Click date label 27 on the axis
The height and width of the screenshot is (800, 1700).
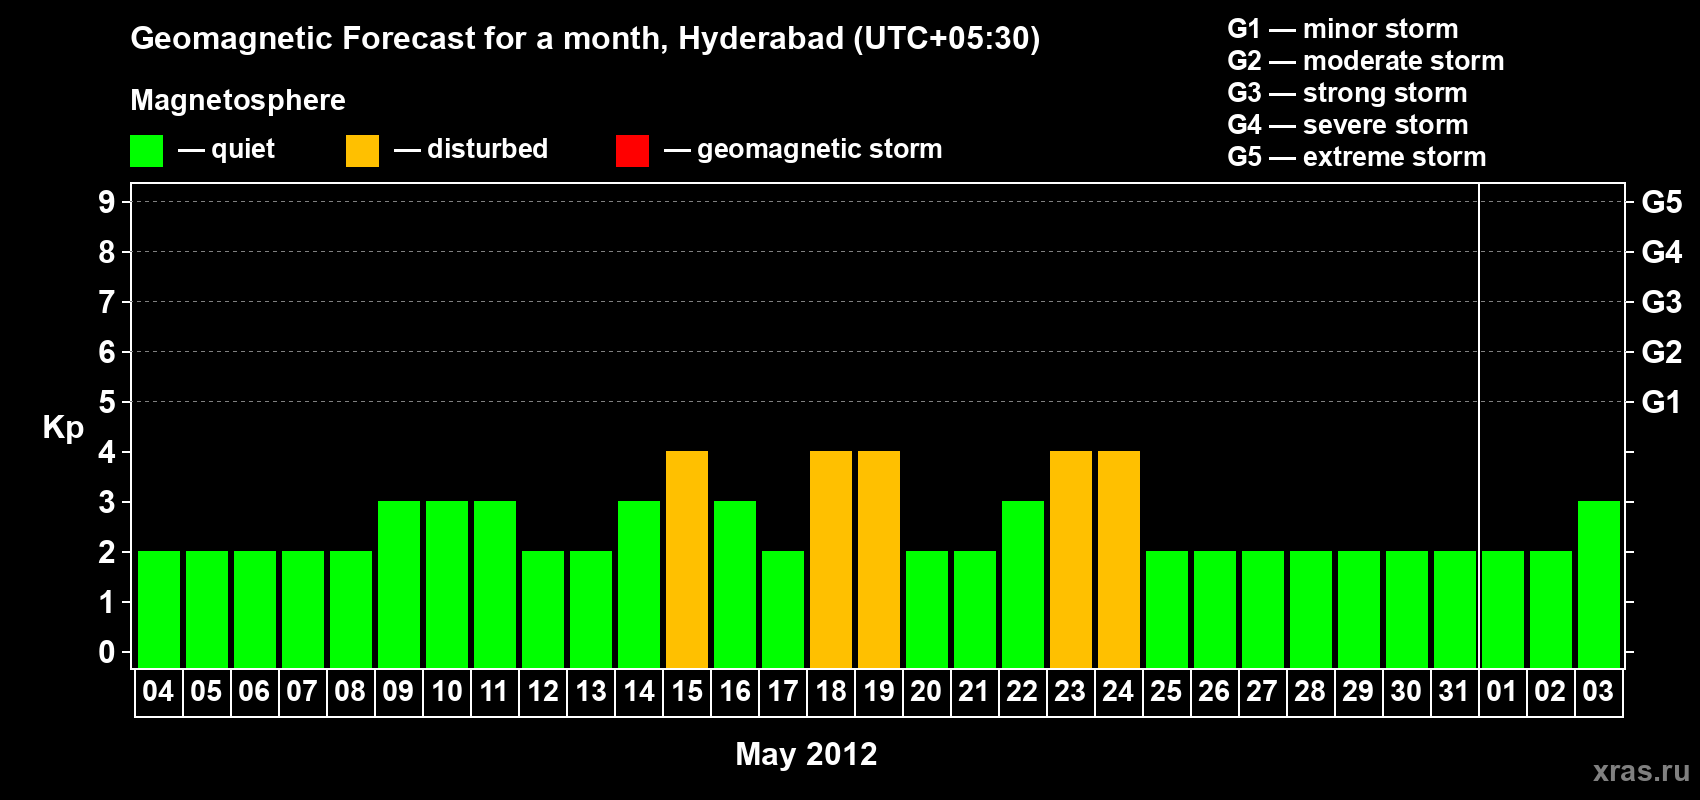(1262, 691)
